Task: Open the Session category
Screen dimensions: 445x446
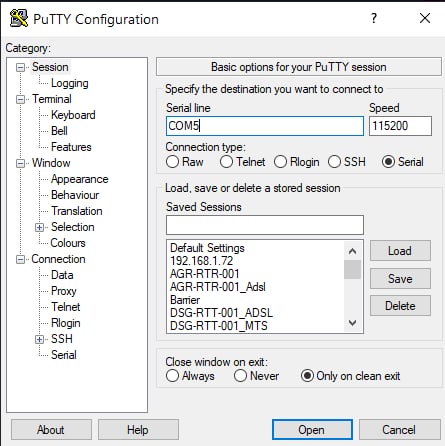Action: coord(50,67)
